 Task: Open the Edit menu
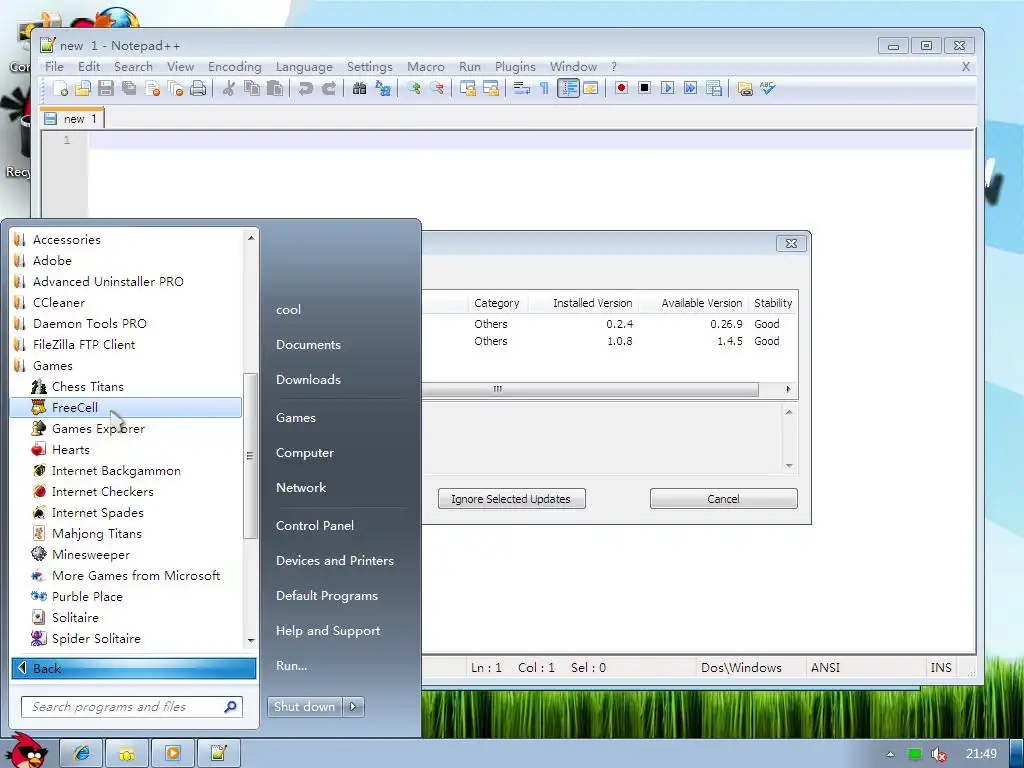89,67
